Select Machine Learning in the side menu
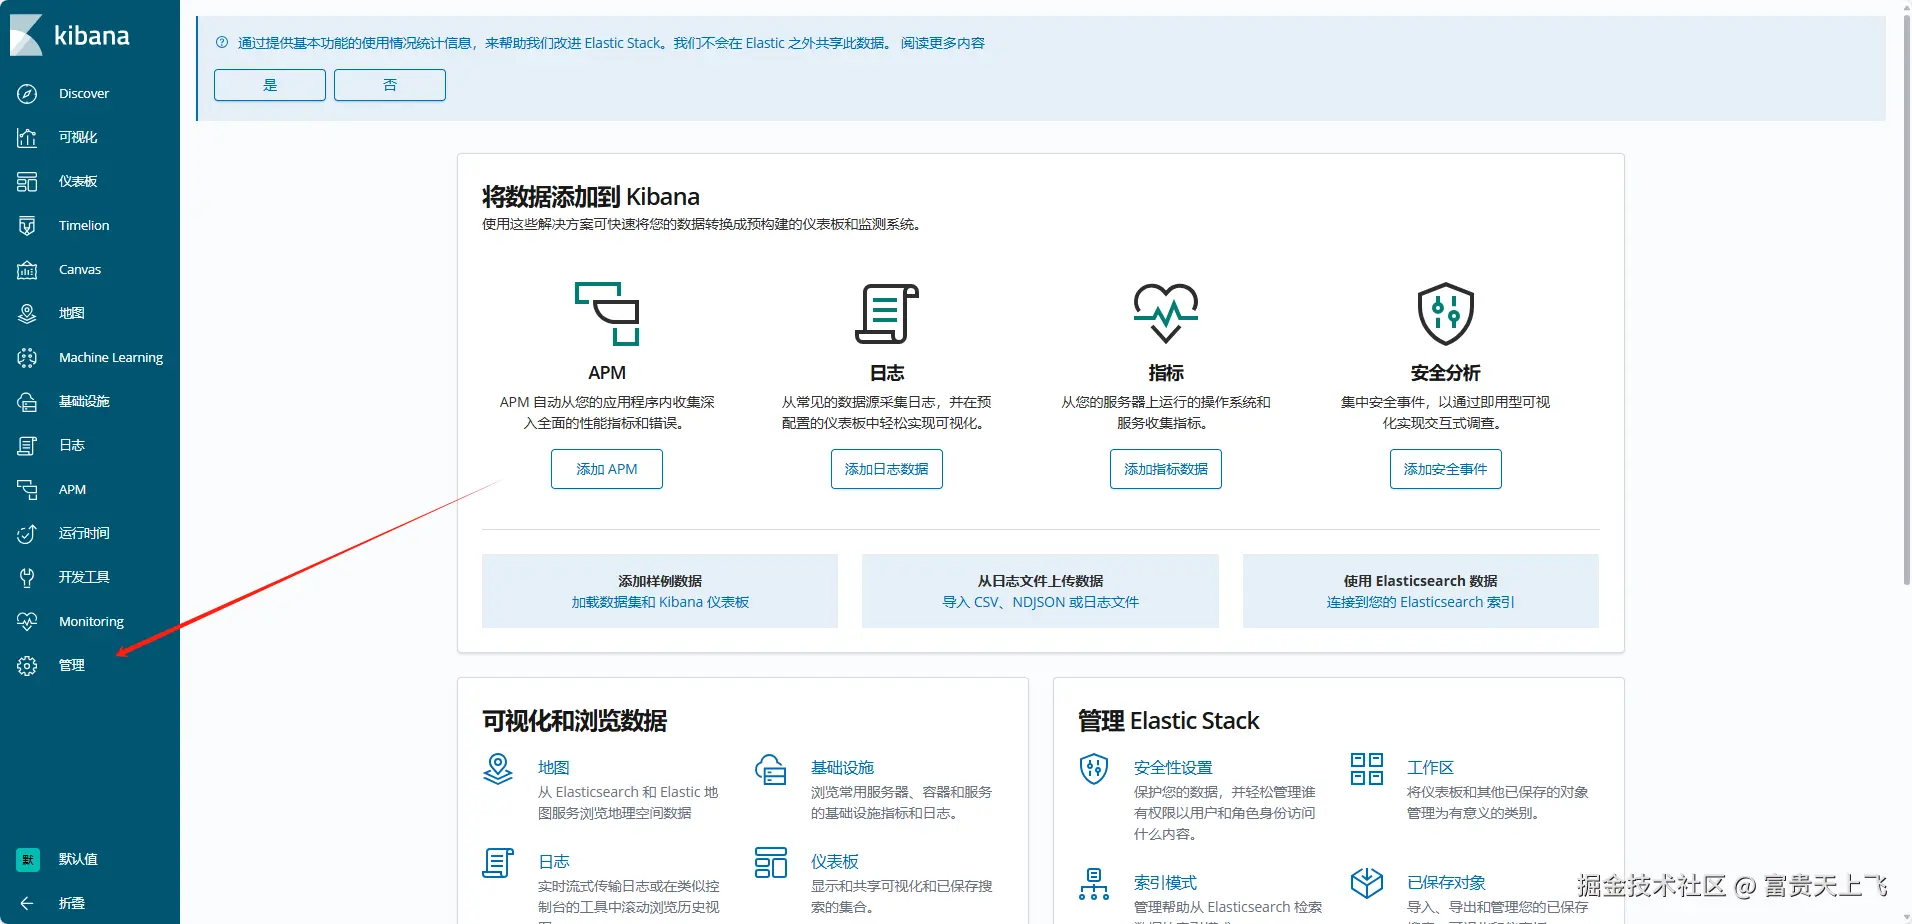 coord(111,358)
